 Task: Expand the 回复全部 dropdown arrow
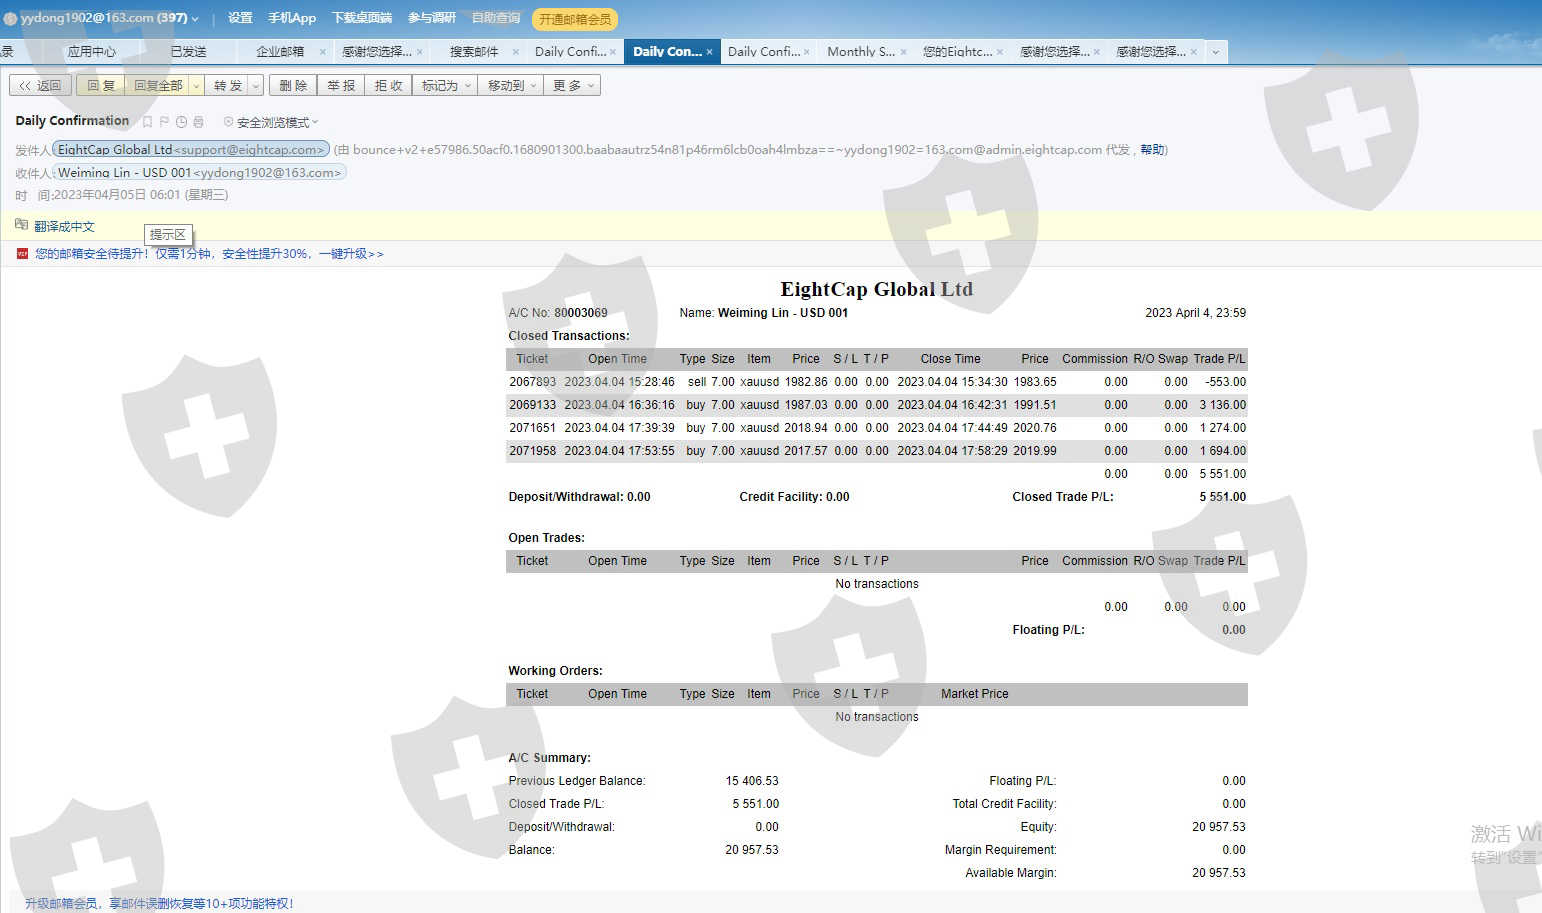(x=196, y=86)
